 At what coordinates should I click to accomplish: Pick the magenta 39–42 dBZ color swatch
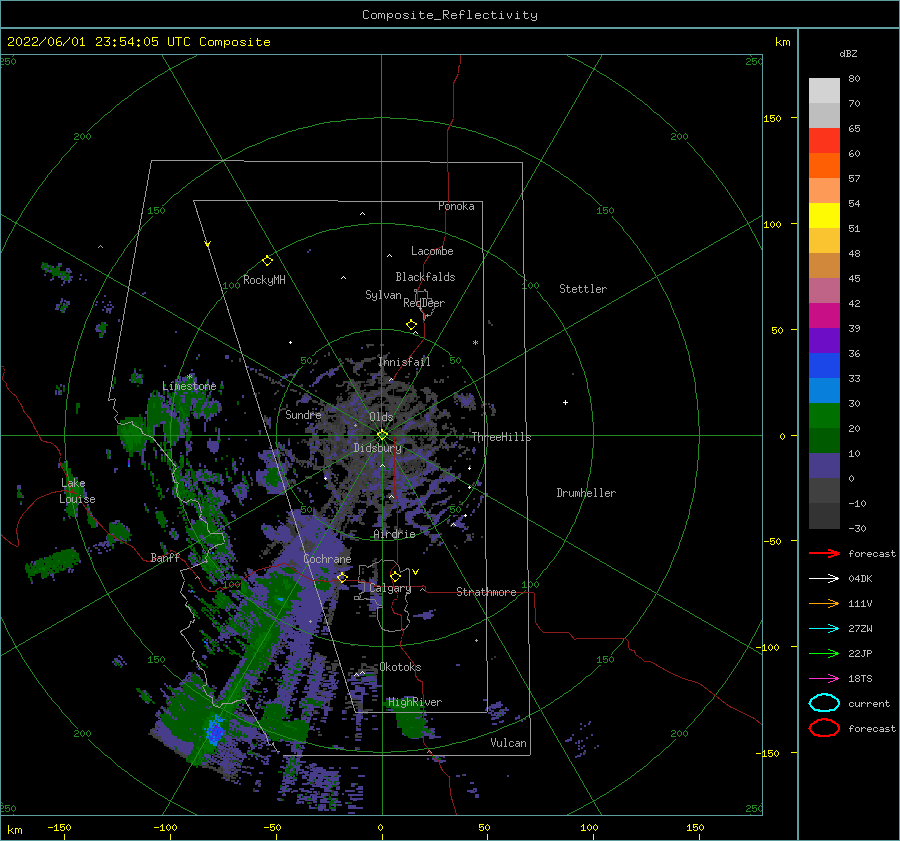click(824, 316)
